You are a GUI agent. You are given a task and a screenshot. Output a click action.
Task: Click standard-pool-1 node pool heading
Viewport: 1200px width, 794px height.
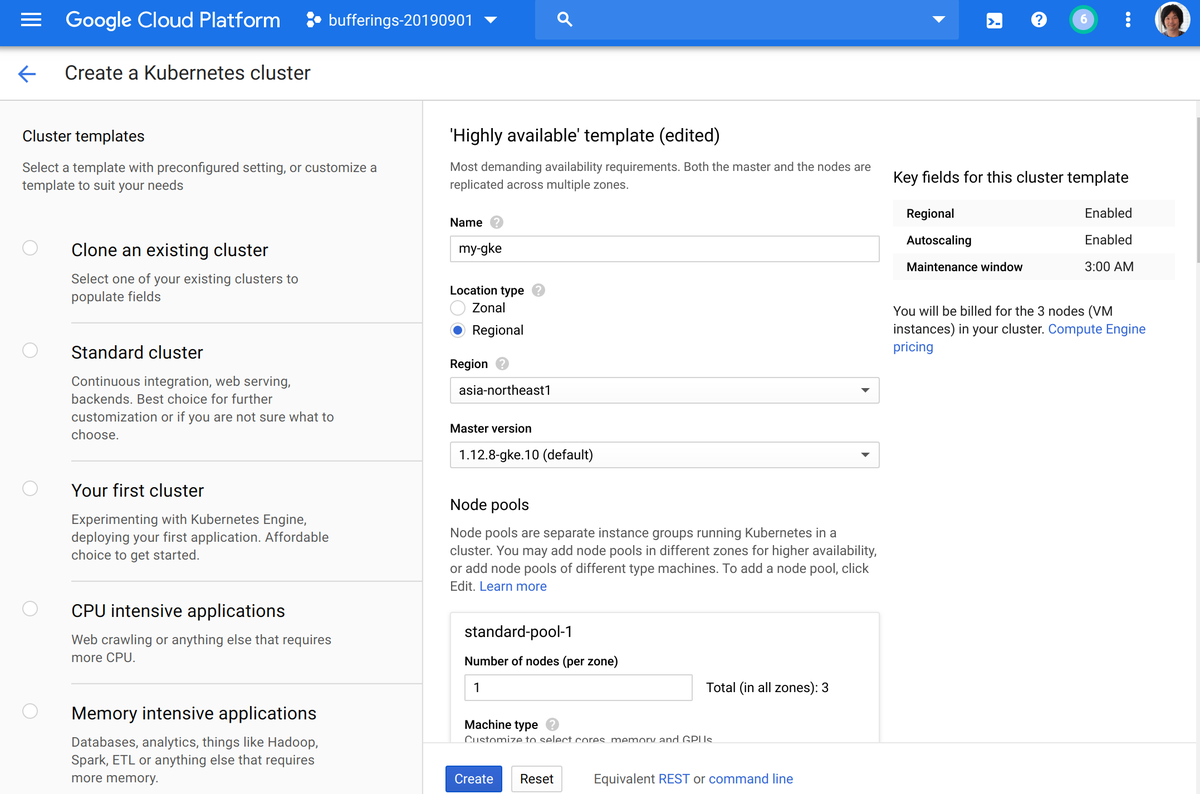pos(519,632)
